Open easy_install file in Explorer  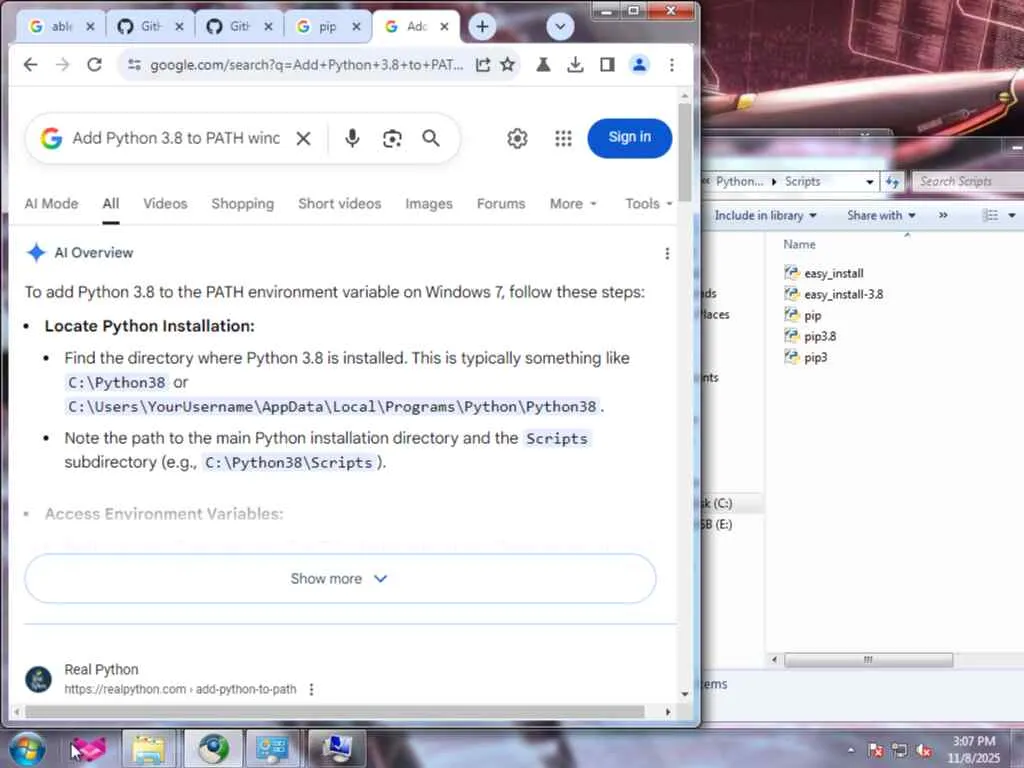(824, 273)
